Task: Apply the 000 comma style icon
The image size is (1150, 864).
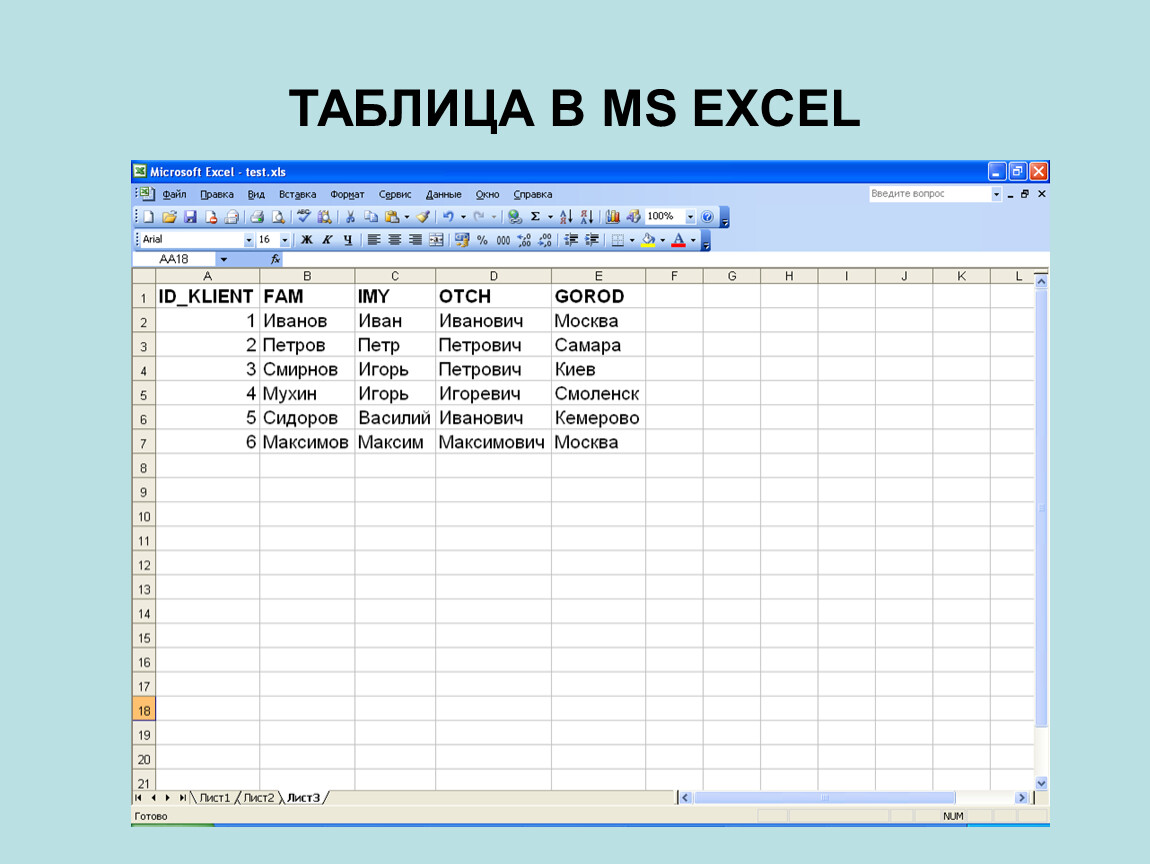Action: (503, 241)
